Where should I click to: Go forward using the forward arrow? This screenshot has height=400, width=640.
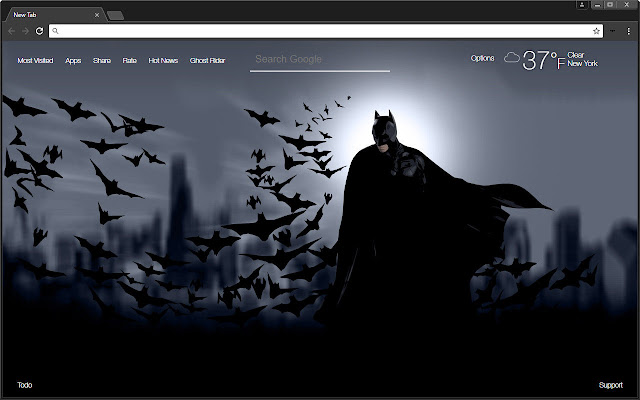coord(25,31)
